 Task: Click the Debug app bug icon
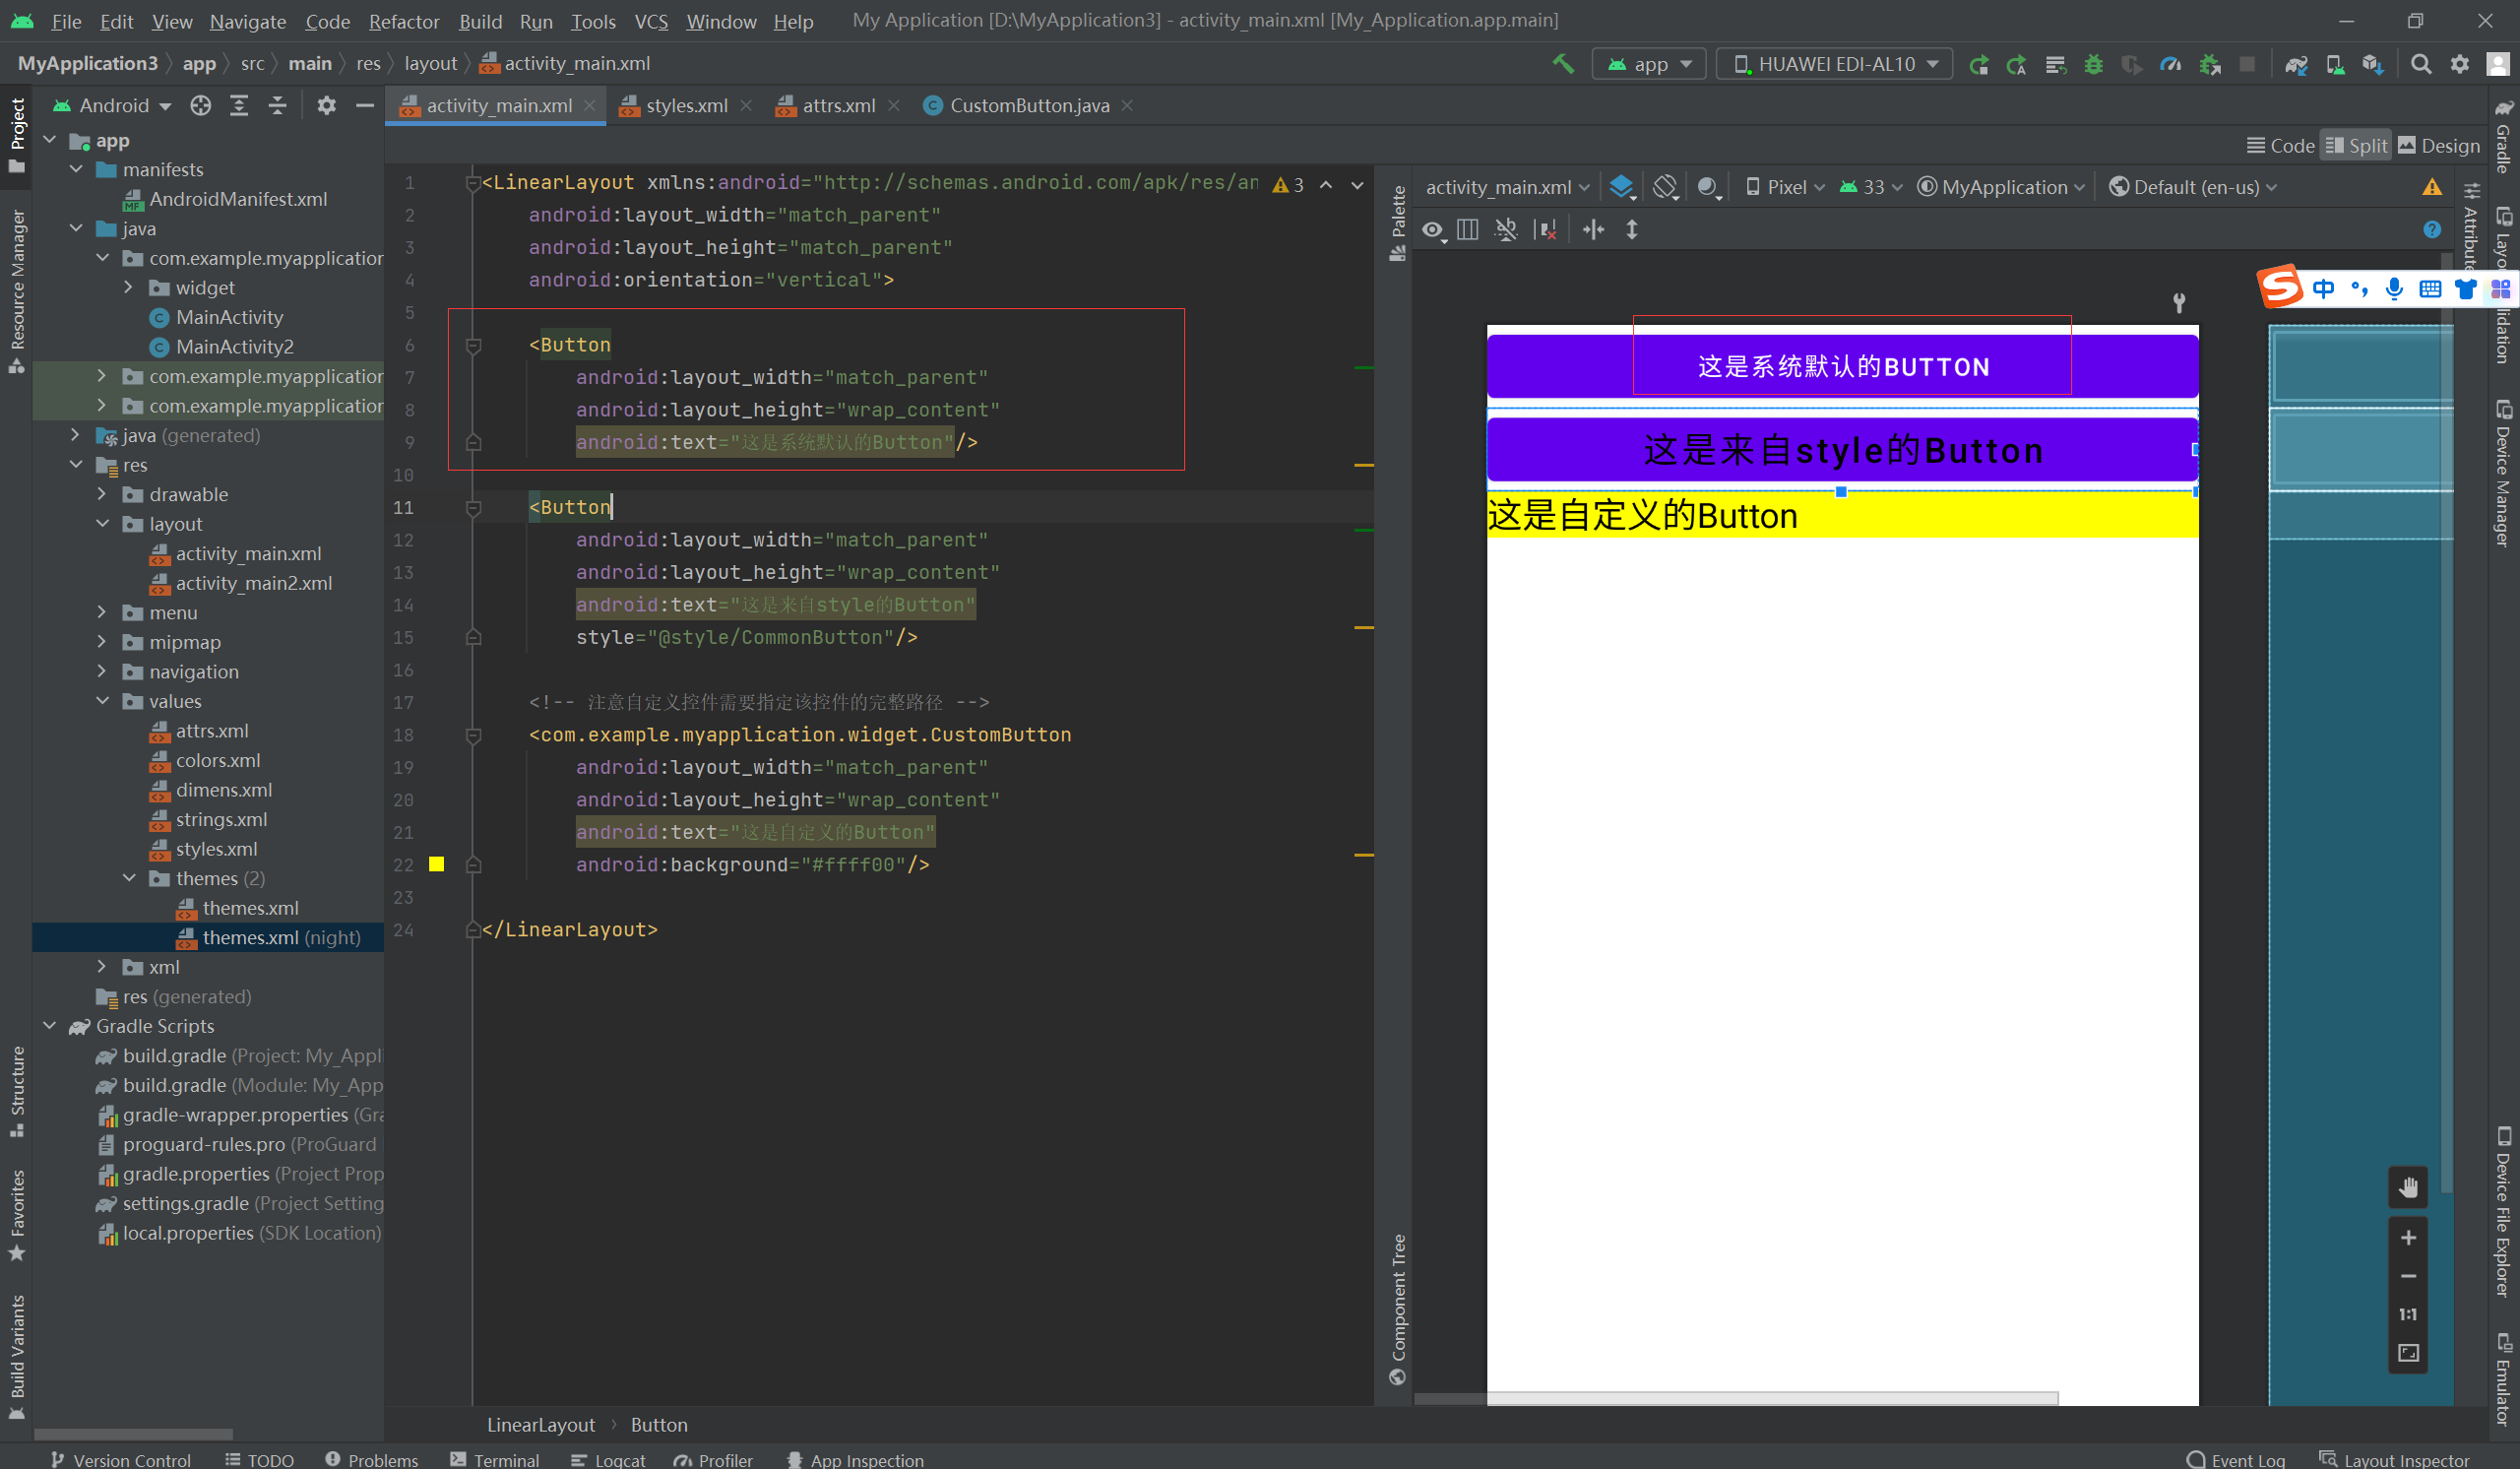[2093, 64]
